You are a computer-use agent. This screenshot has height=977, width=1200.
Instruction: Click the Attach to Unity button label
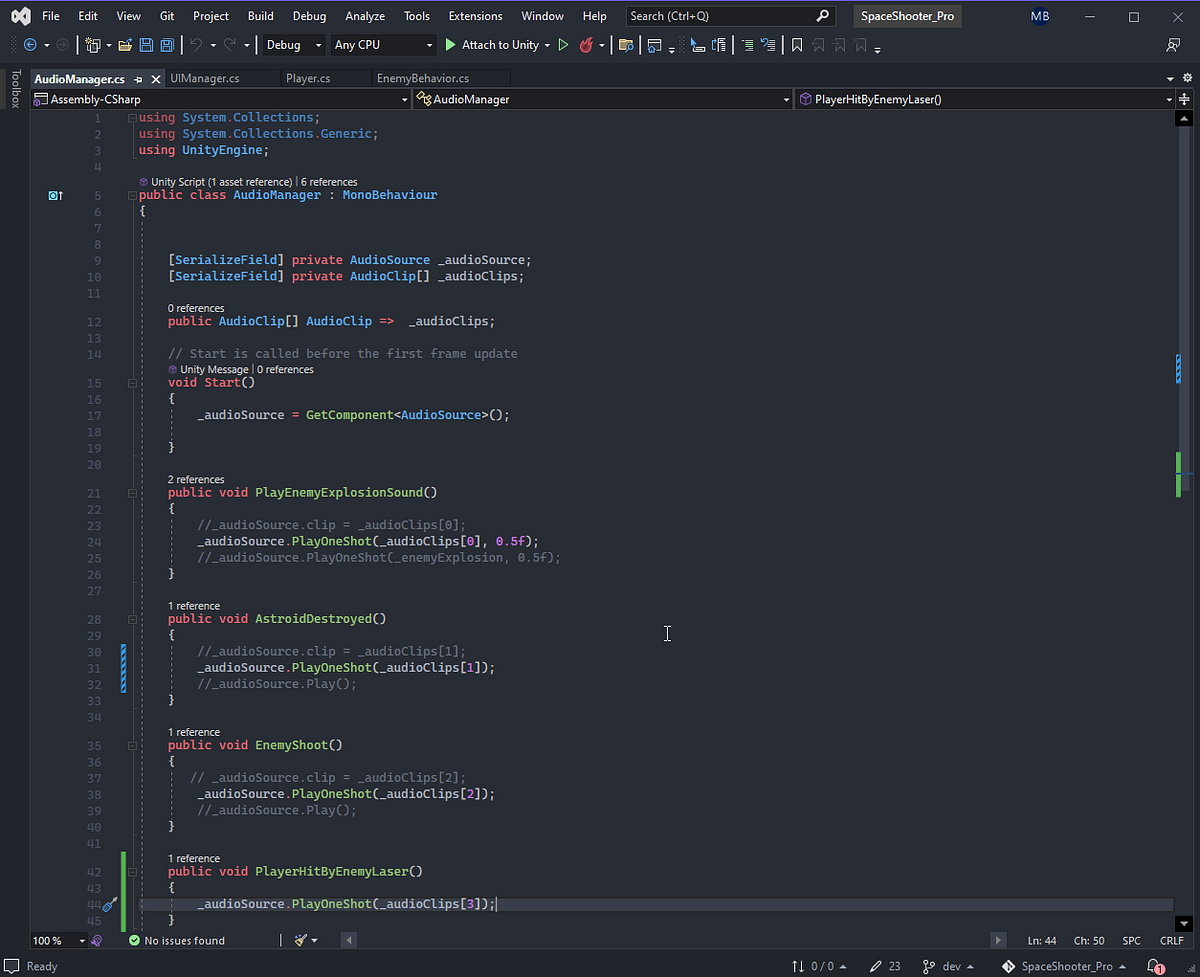500,45
